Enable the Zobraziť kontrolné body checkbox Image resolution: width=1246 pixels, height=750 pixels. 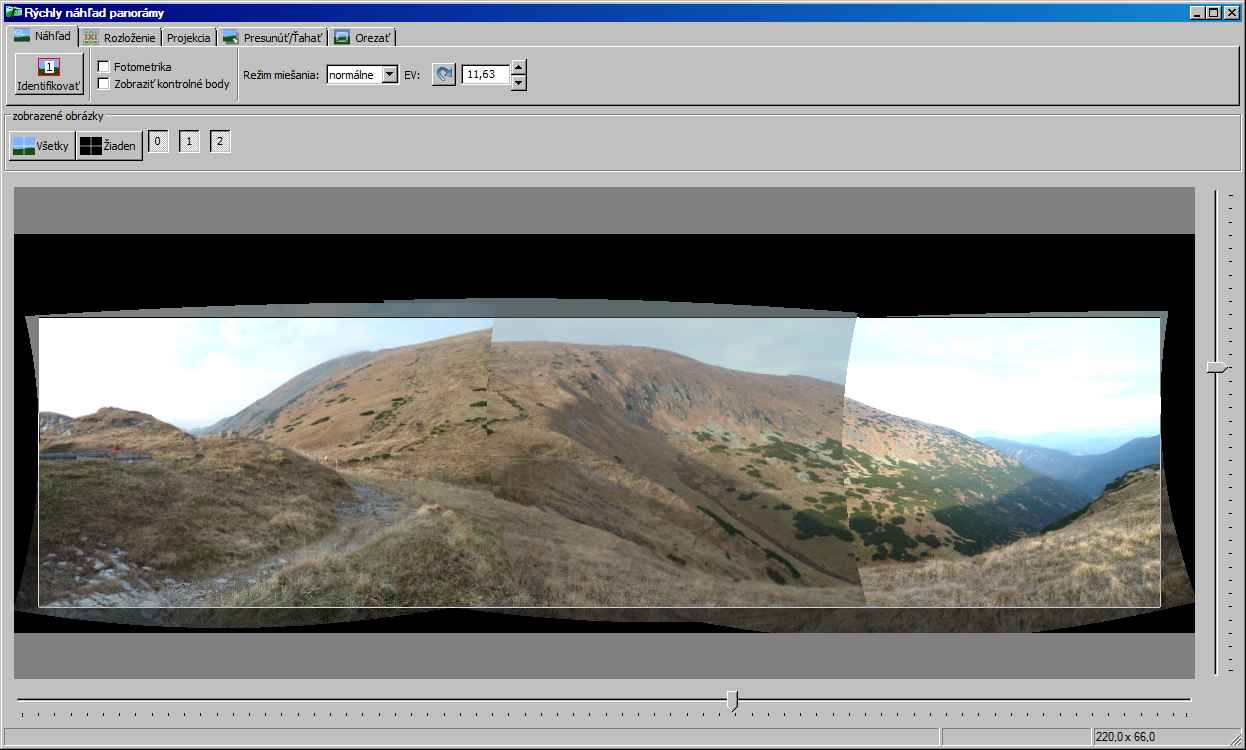103,84
